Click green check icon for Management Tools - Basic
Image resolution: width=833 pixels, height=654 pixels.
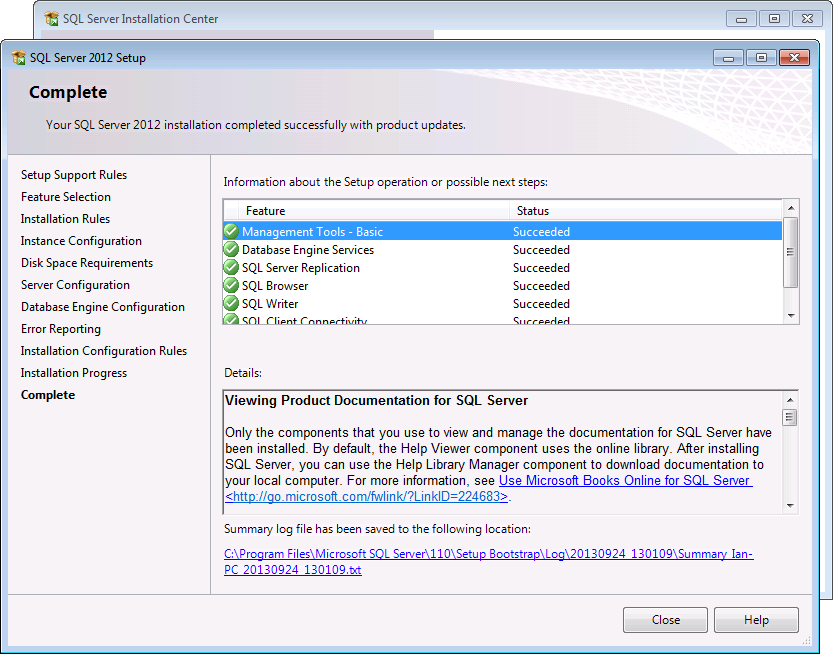(231, 231)
